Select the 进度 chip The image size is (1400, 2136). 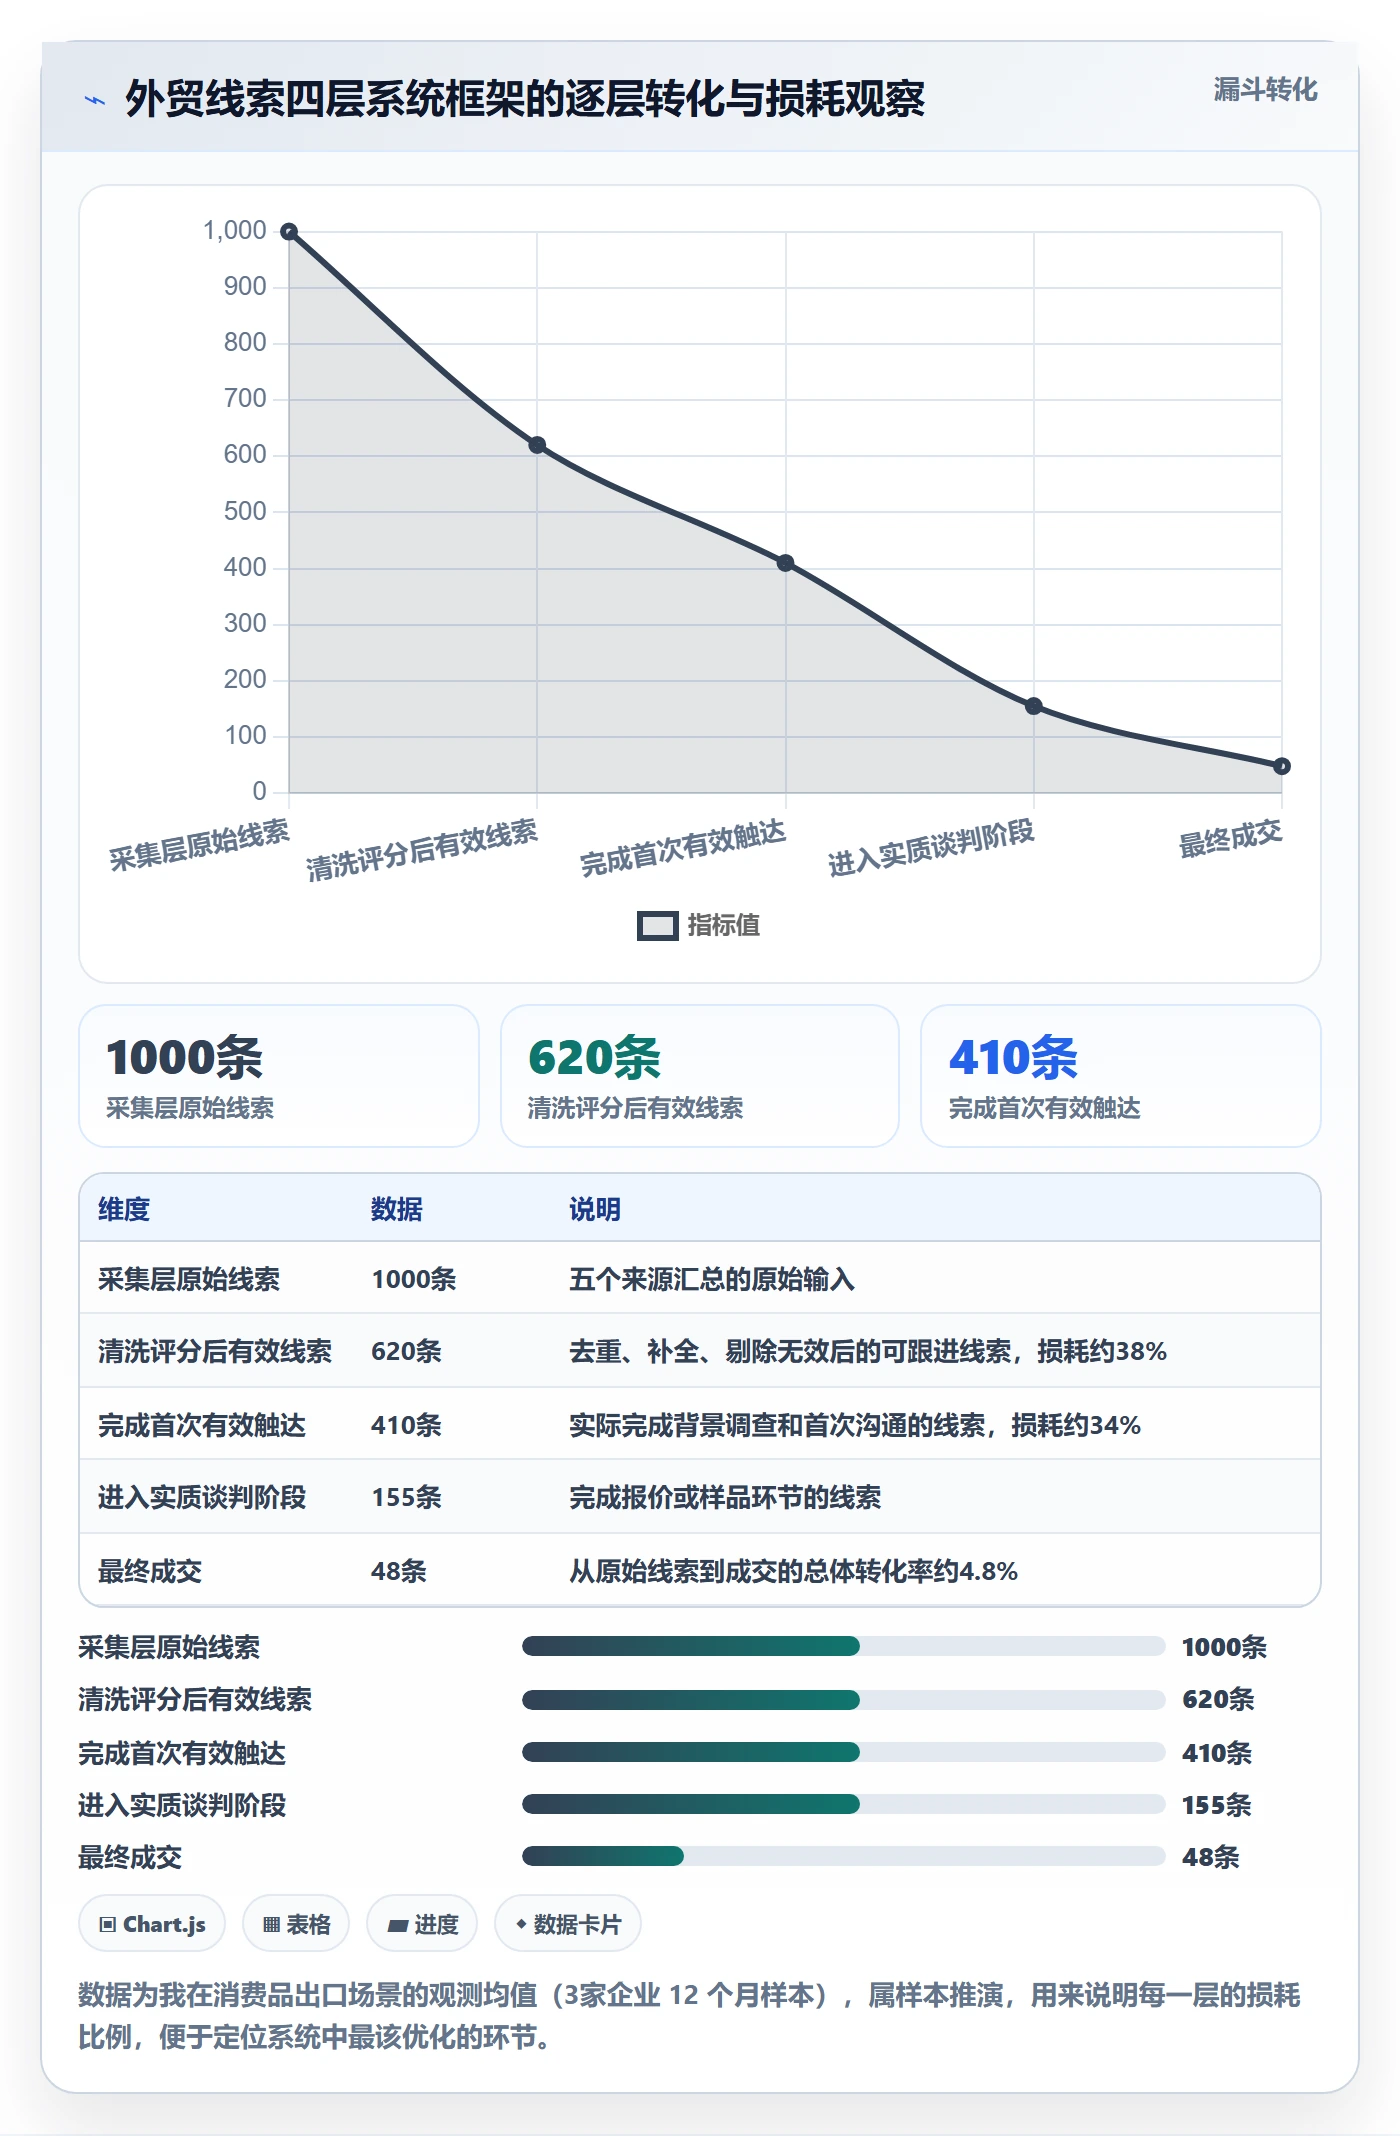point(422,1924)
